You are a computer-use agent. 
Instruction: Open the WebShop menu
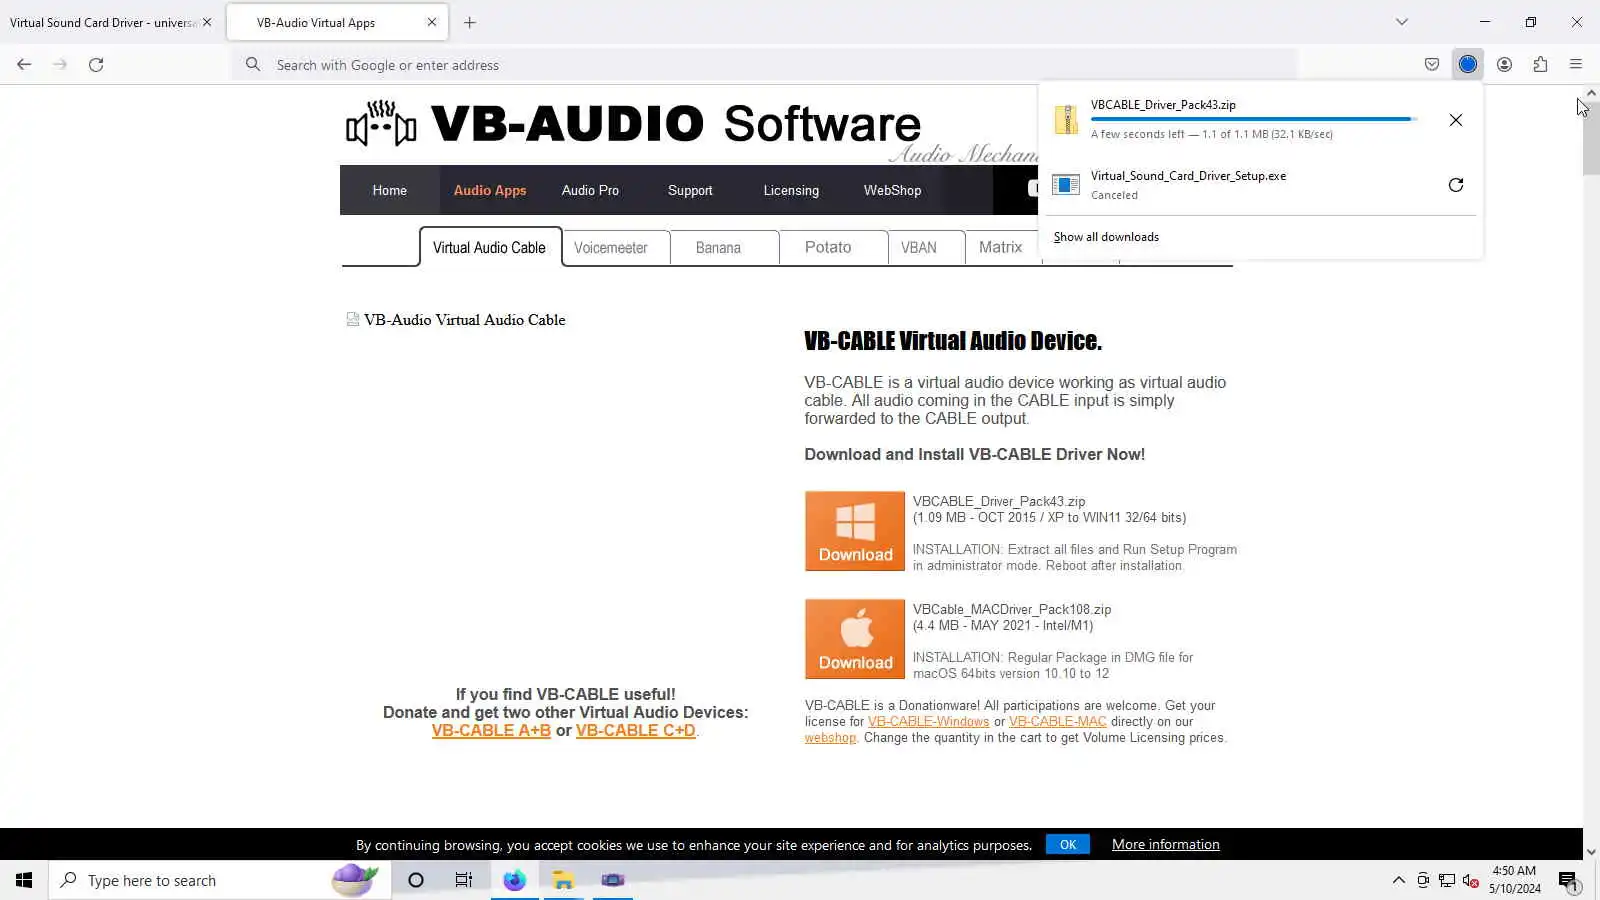pos(893,190)
